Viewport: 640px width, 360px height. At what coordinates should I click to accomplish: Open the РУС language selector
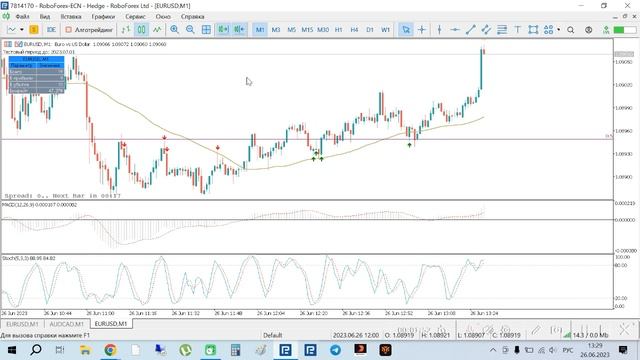pos(568,350)
